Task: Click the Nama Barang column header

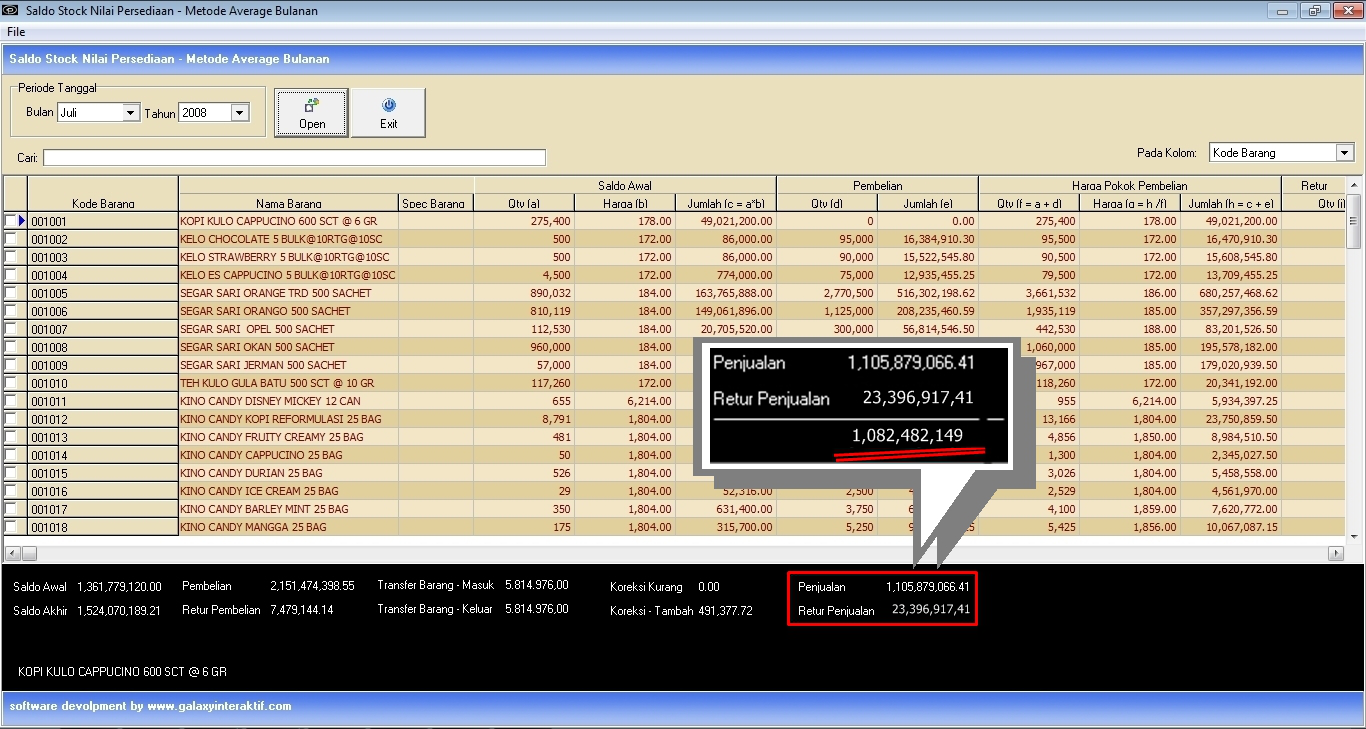Action: 288,203
